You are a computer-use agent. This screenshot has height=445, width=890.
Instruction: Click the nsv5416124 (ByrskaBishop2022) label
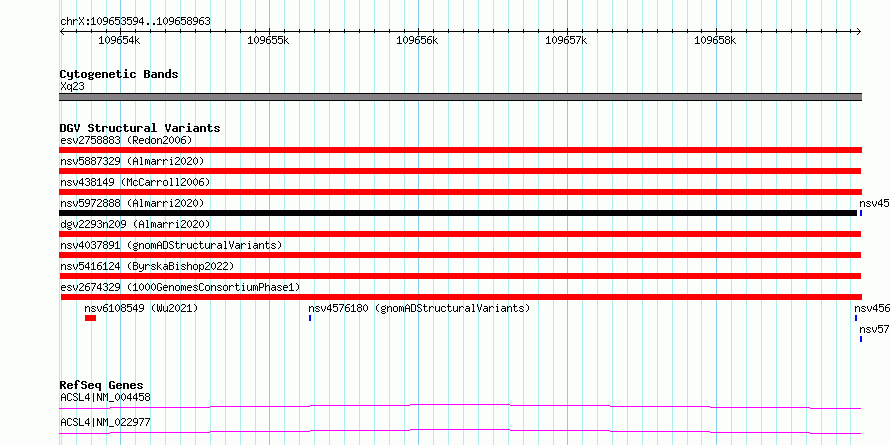pyautogui.click(x=147, y=266)
